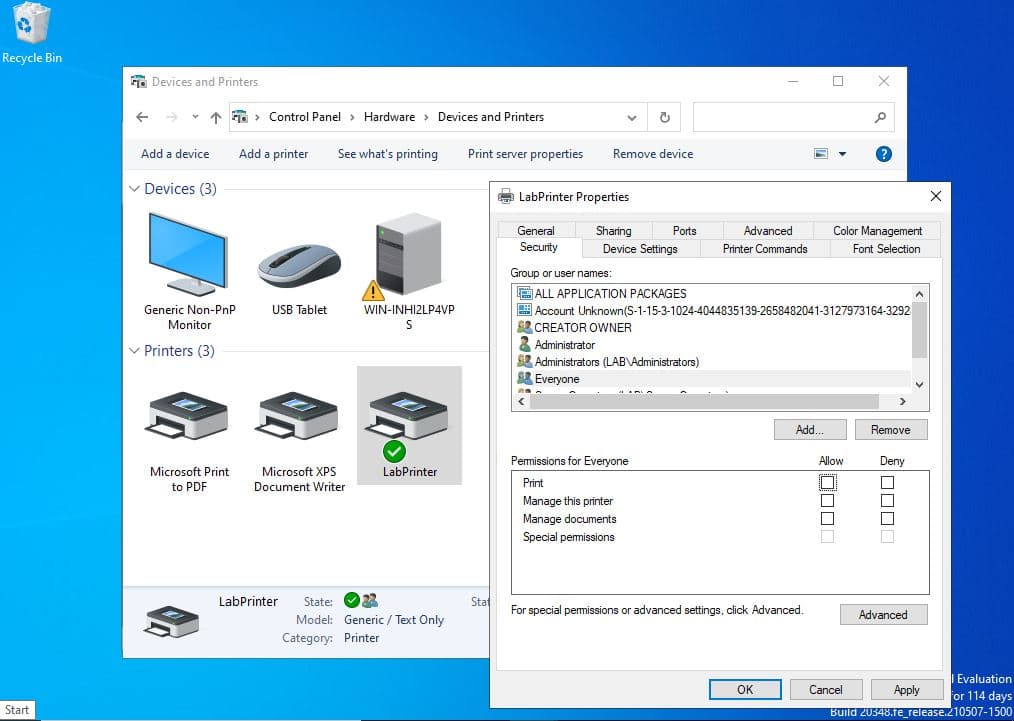Refresh the Devices and Printers address bar
This screenshot has height=721, width=1014.
coord(664,117)
